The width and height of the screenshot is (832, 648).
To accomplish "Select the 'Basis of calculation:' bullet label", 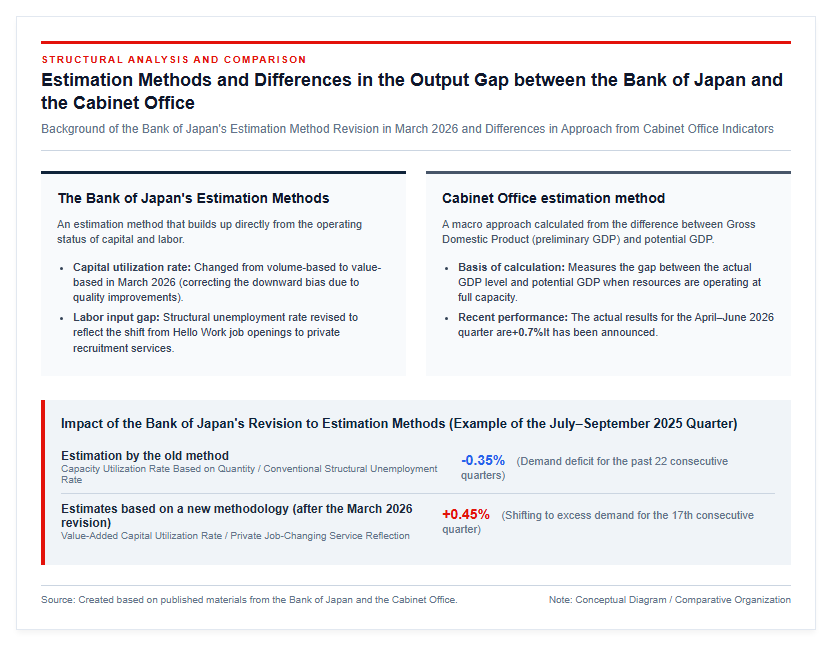I will pos(512,267).
